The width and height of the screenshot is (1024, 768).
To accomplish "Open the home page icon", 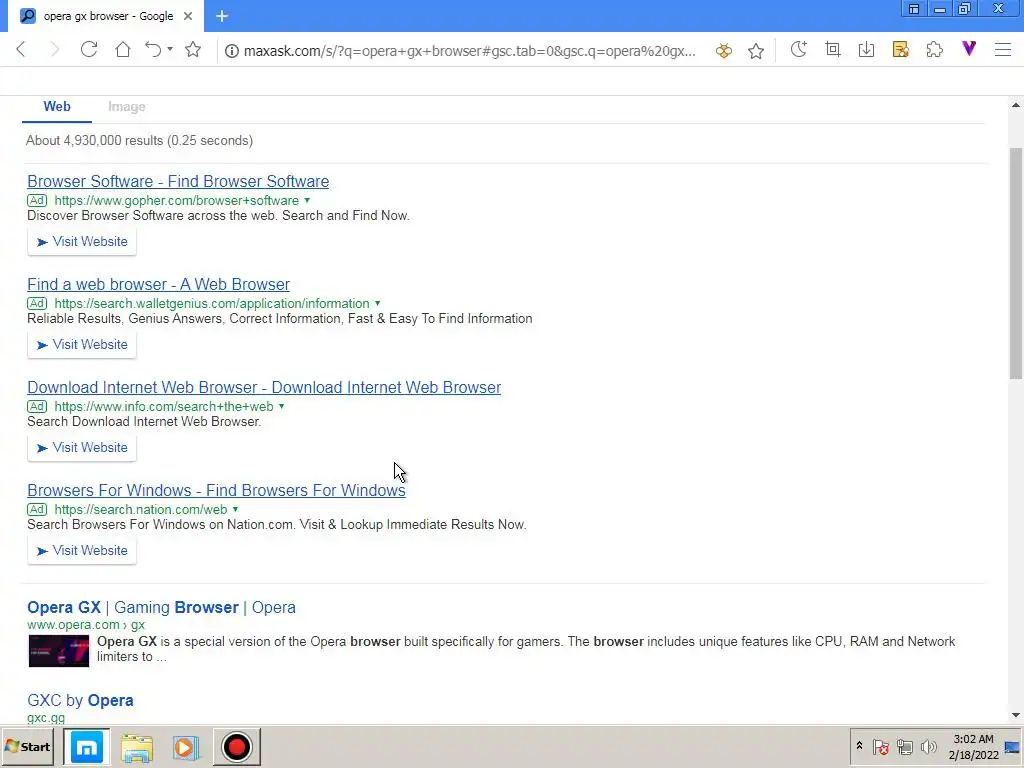I will (x=123, y=50).
